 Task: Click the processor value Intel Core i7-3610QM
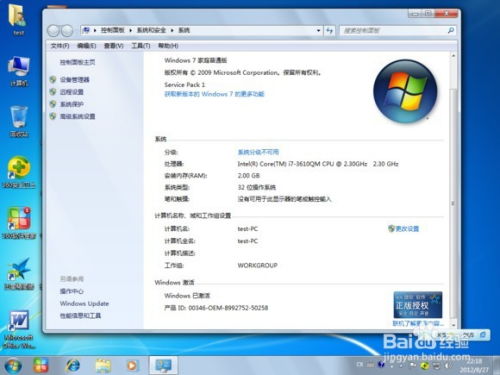(318, 164)
